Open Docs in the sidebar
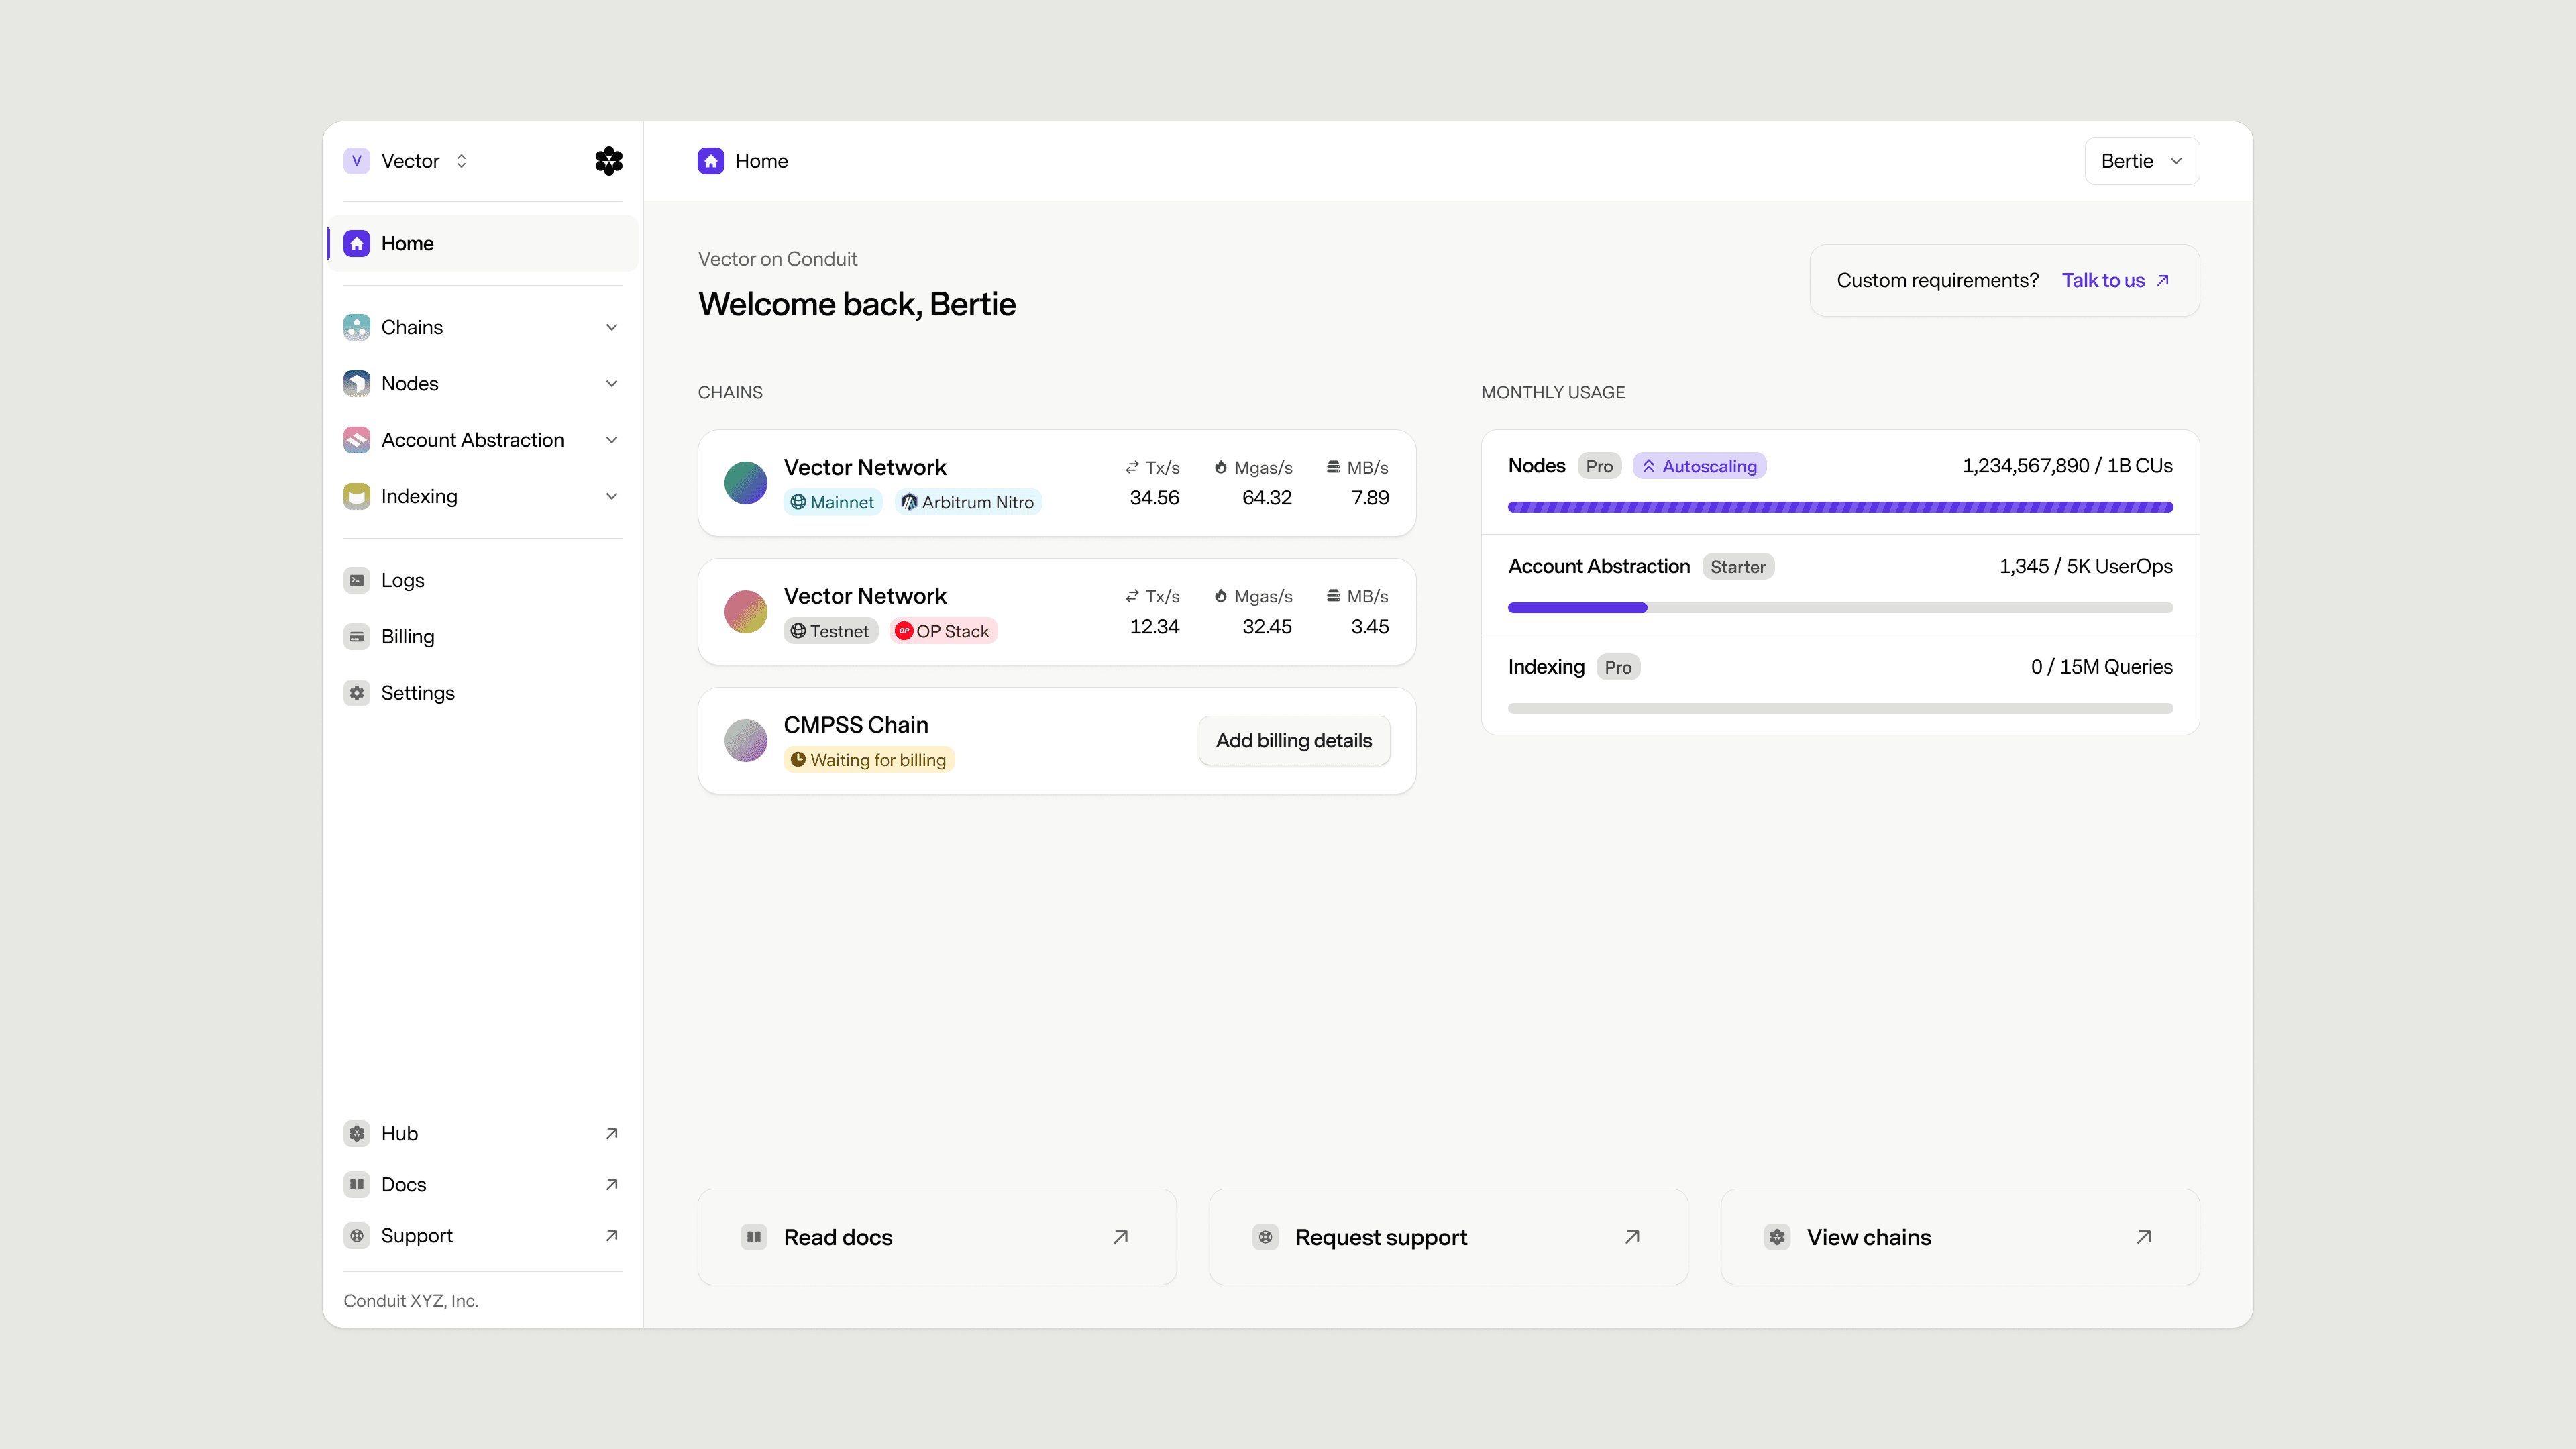Viewport: 2576px width, 1449px height. (x=403, y=1184)
